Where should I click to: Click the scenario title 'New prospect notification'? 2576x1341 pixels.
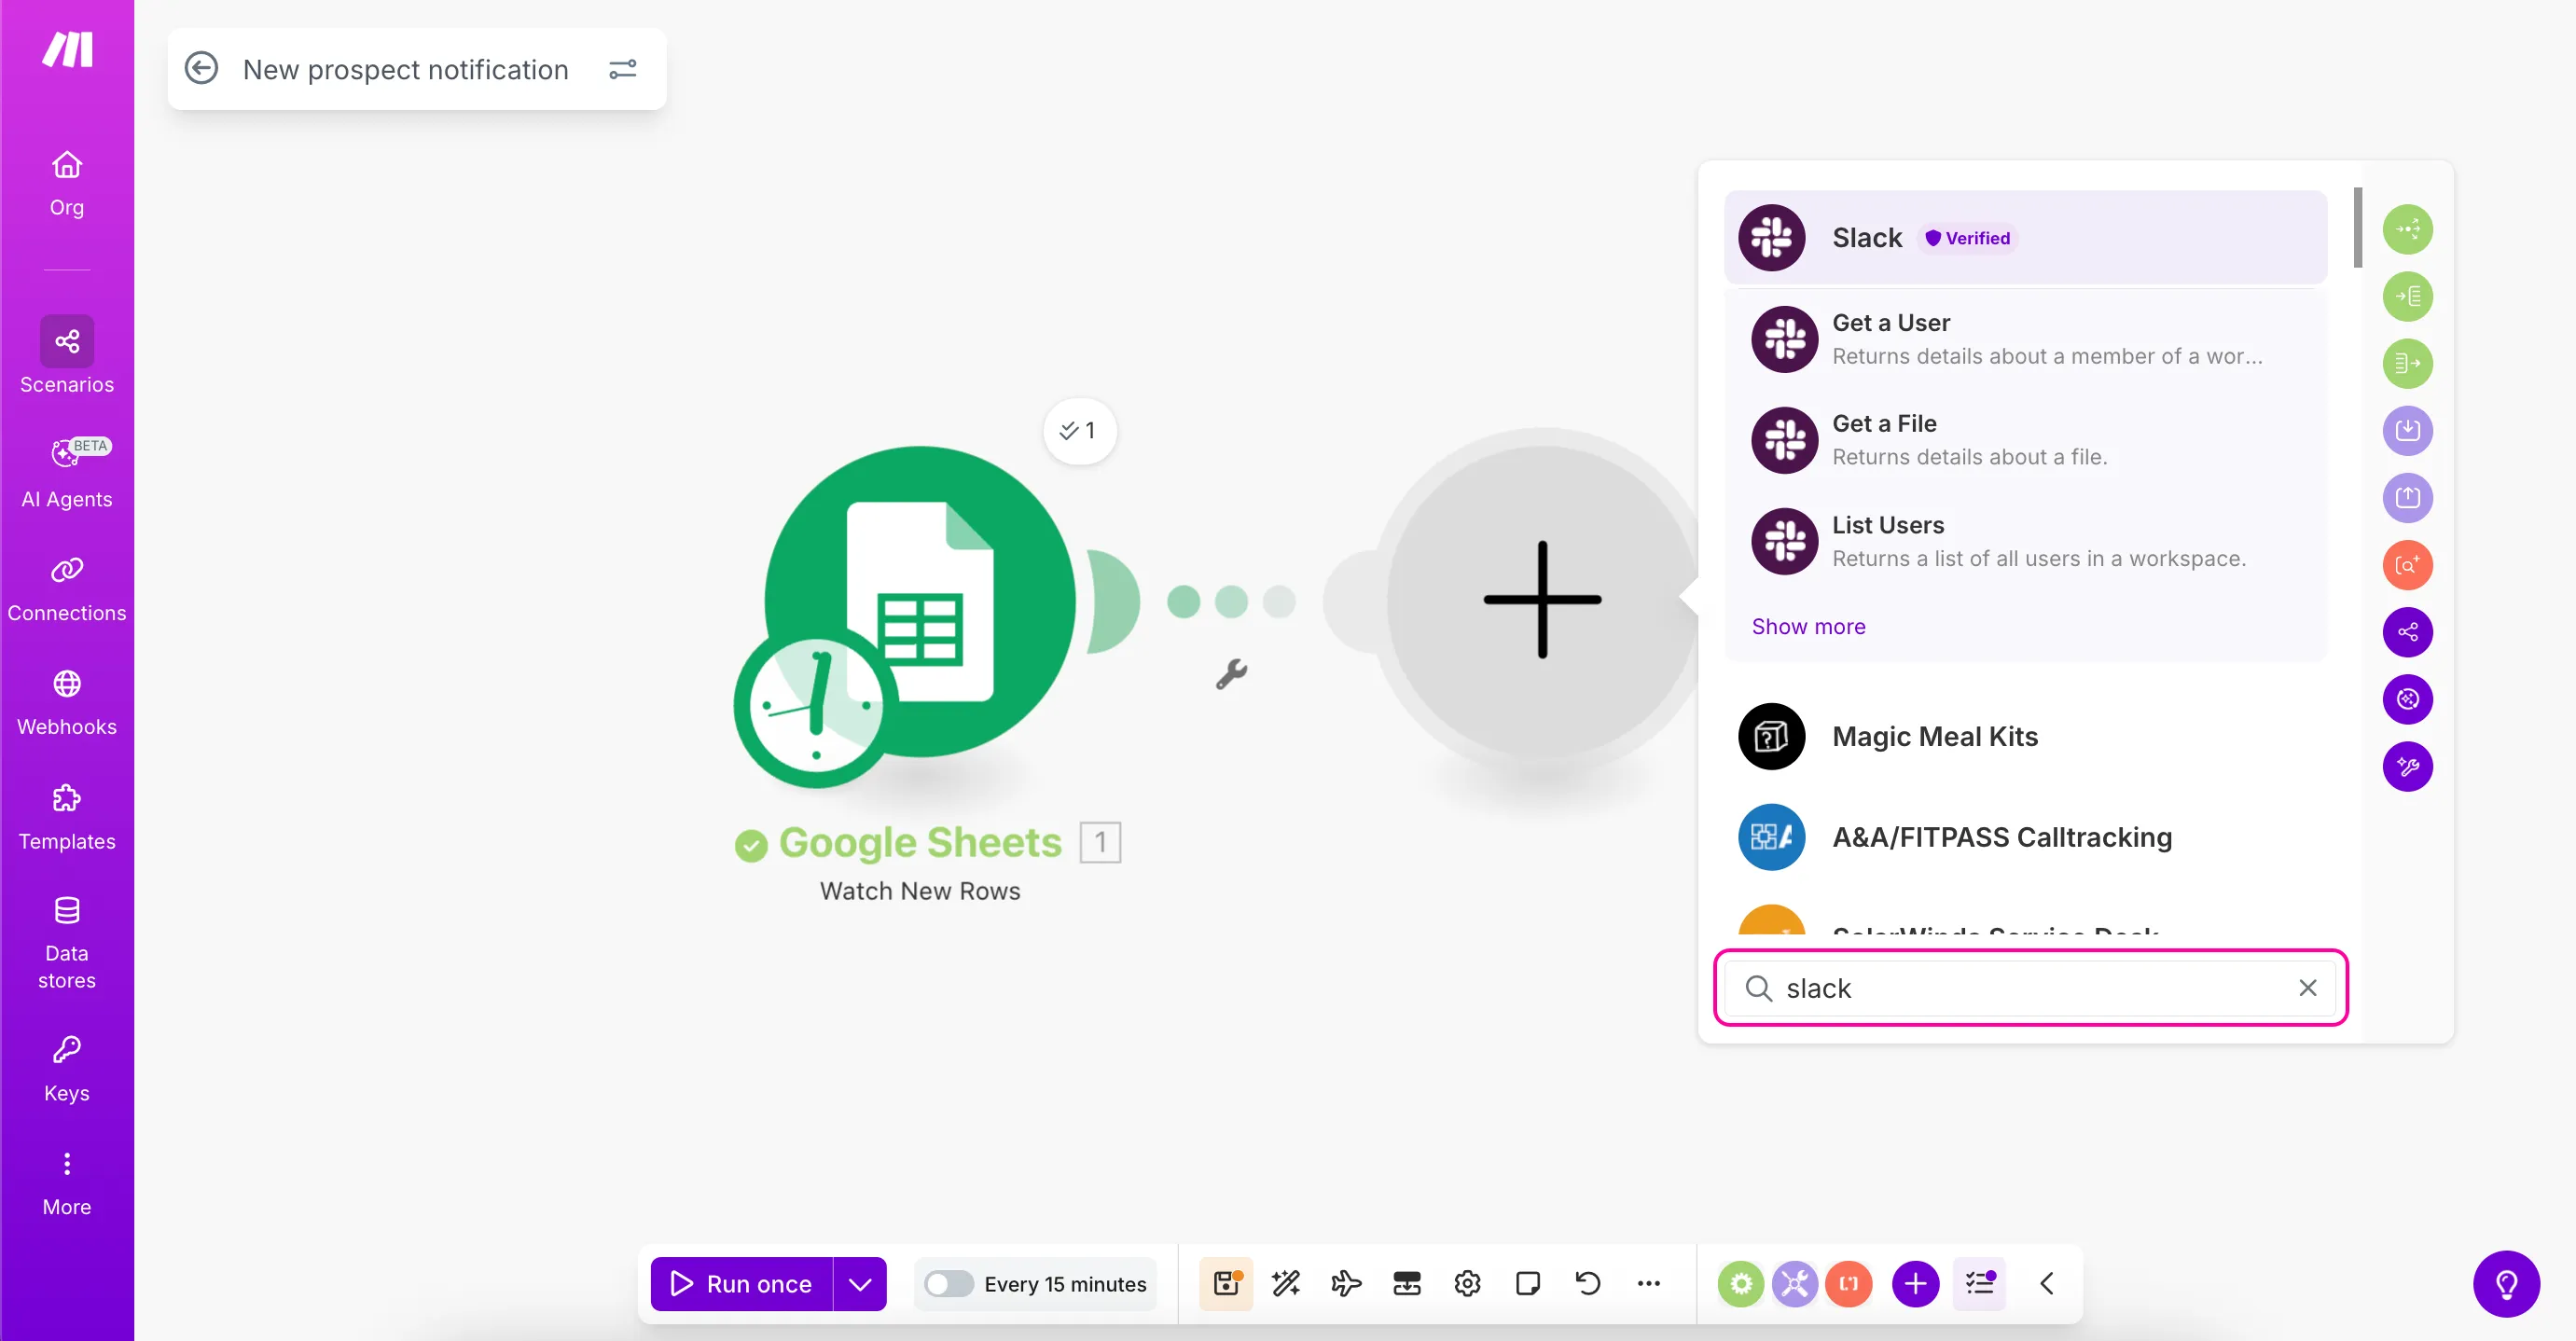(x=405, y=69)
